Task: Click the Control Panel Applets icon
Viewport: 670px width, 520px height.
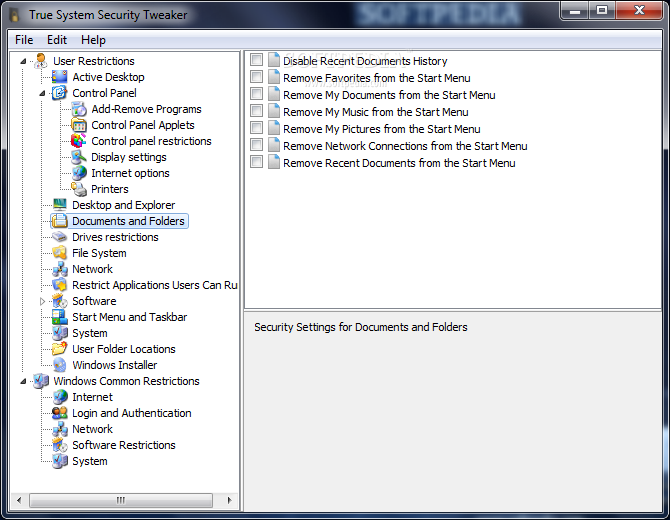Action: (x=79, y=125)
